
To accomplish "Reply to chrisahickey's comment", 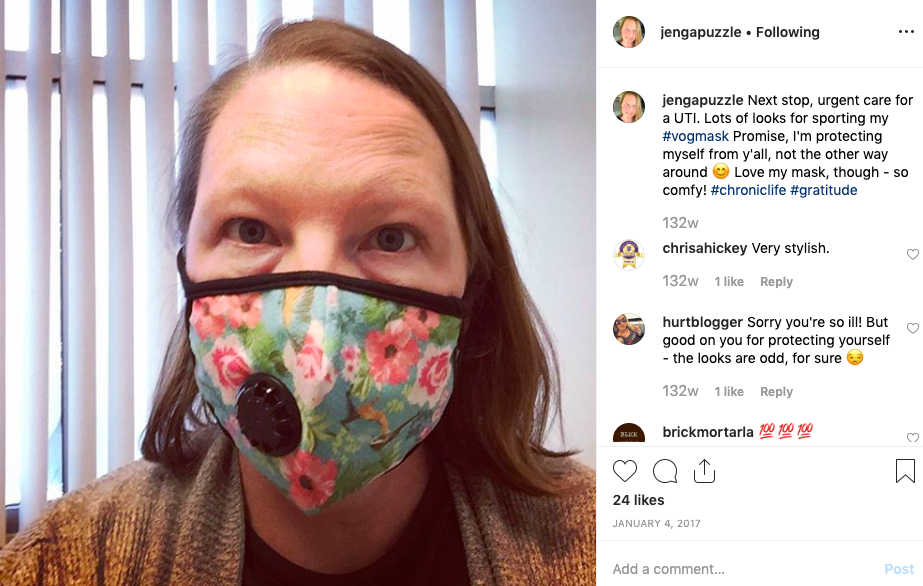I will click(x=776, y=282).
